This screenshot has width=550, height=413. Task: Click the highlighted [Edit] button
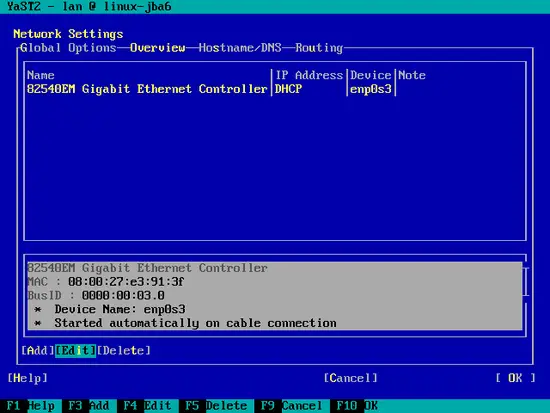coord(75,351)
